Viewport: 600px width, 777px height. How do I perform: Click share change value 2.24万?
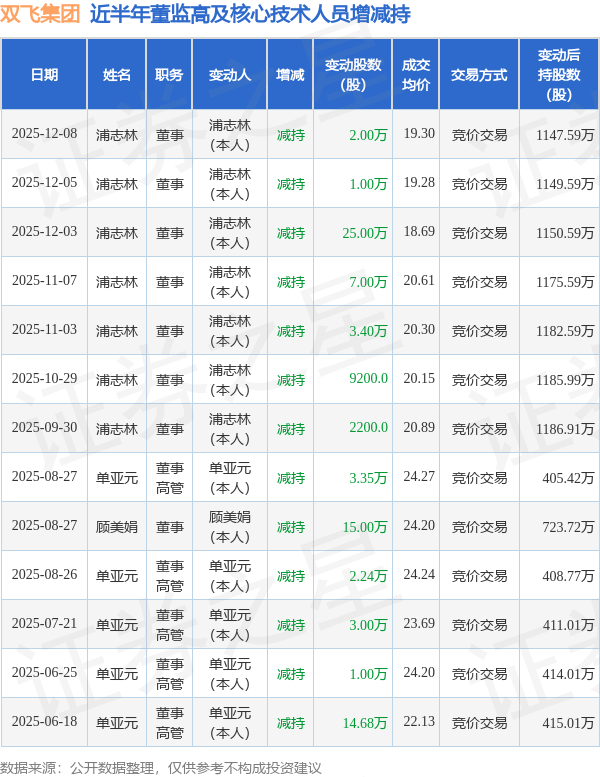368,576
